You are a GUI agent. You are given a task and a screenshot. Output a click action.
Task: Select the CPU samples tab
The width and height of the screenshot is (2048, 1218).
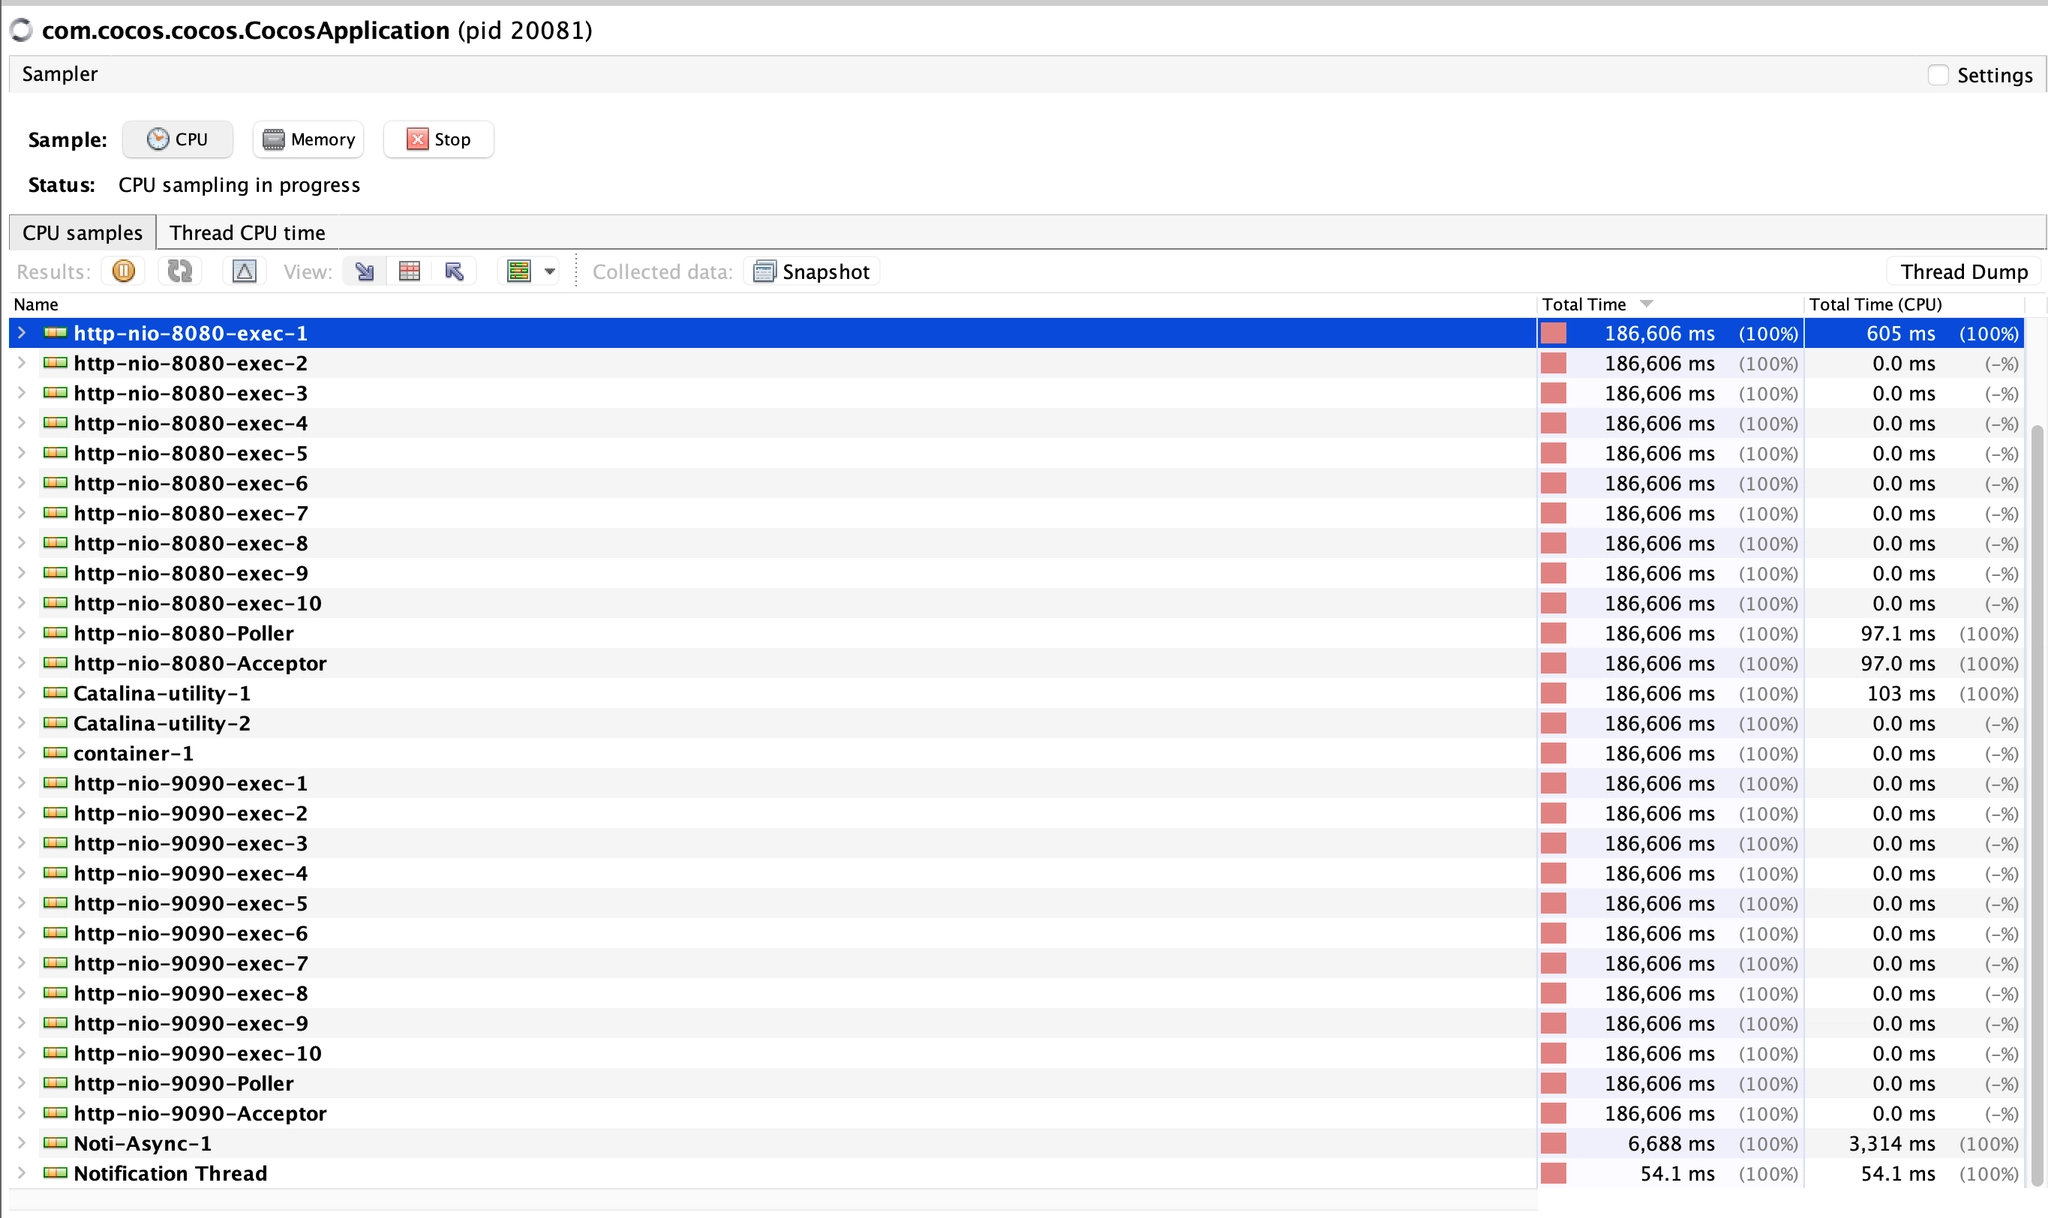coord(82,232)
